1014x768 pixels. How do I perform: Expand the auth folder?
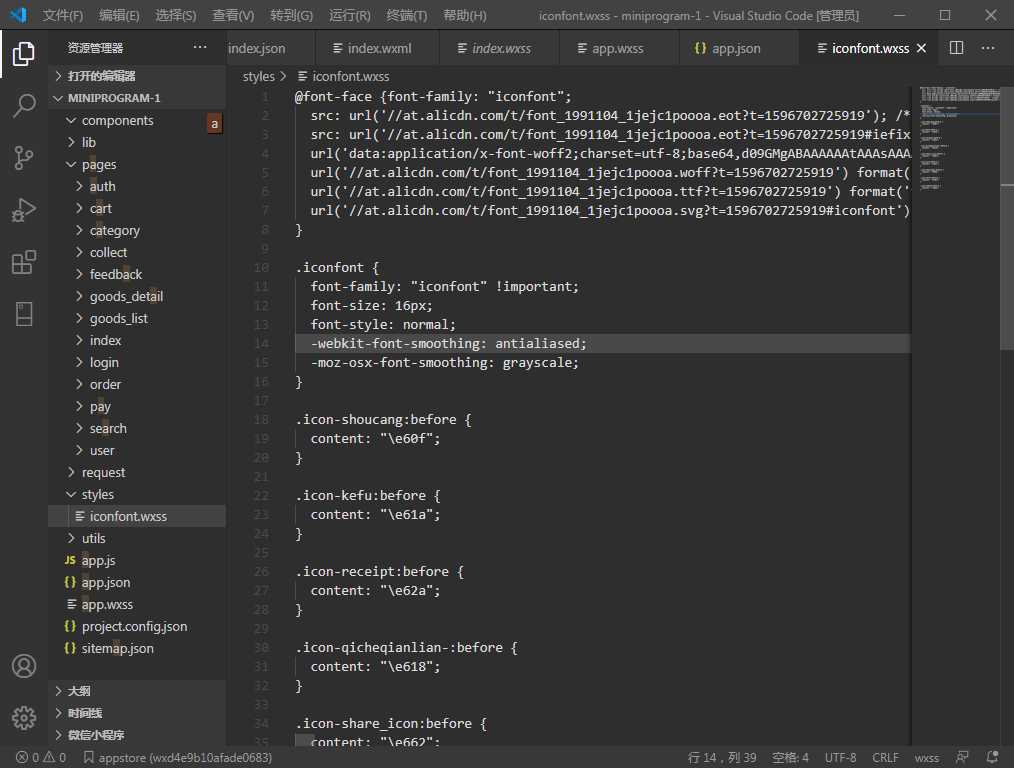(x=137, y=186)
